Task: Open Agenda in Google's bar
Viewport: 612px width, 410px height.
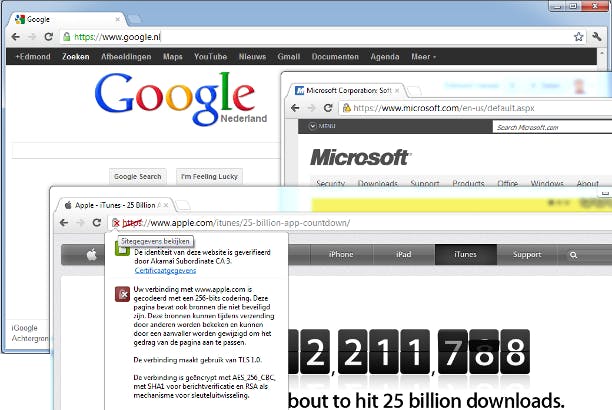Action: (384, 57)
